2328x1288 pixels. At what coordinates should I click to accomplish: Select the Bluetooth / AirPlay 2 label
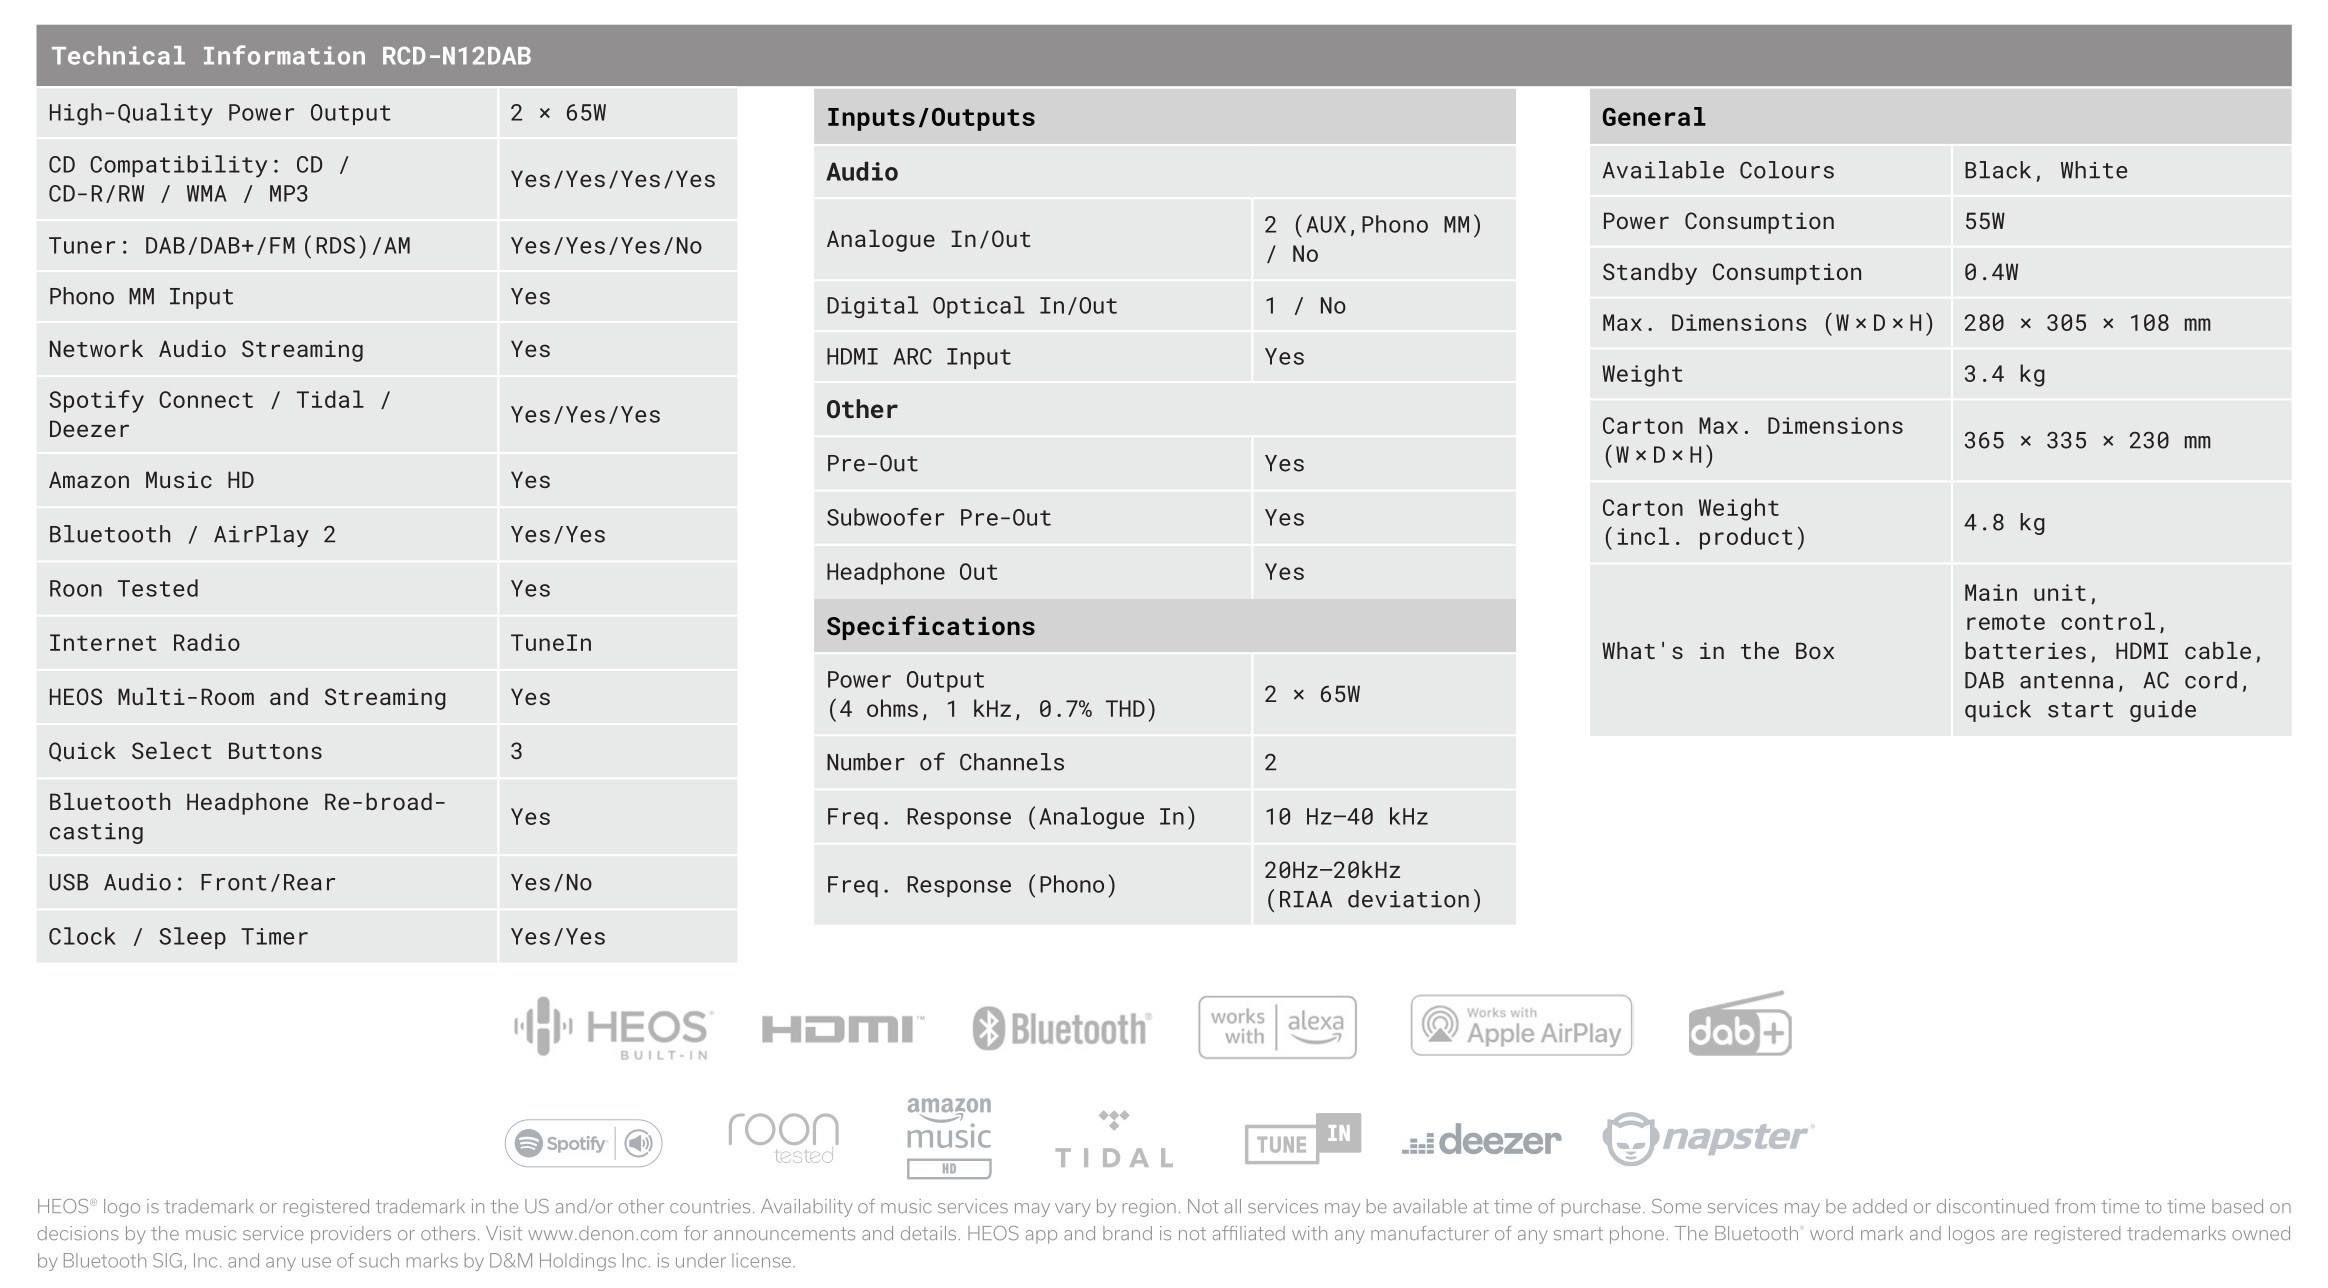point(192,535)
